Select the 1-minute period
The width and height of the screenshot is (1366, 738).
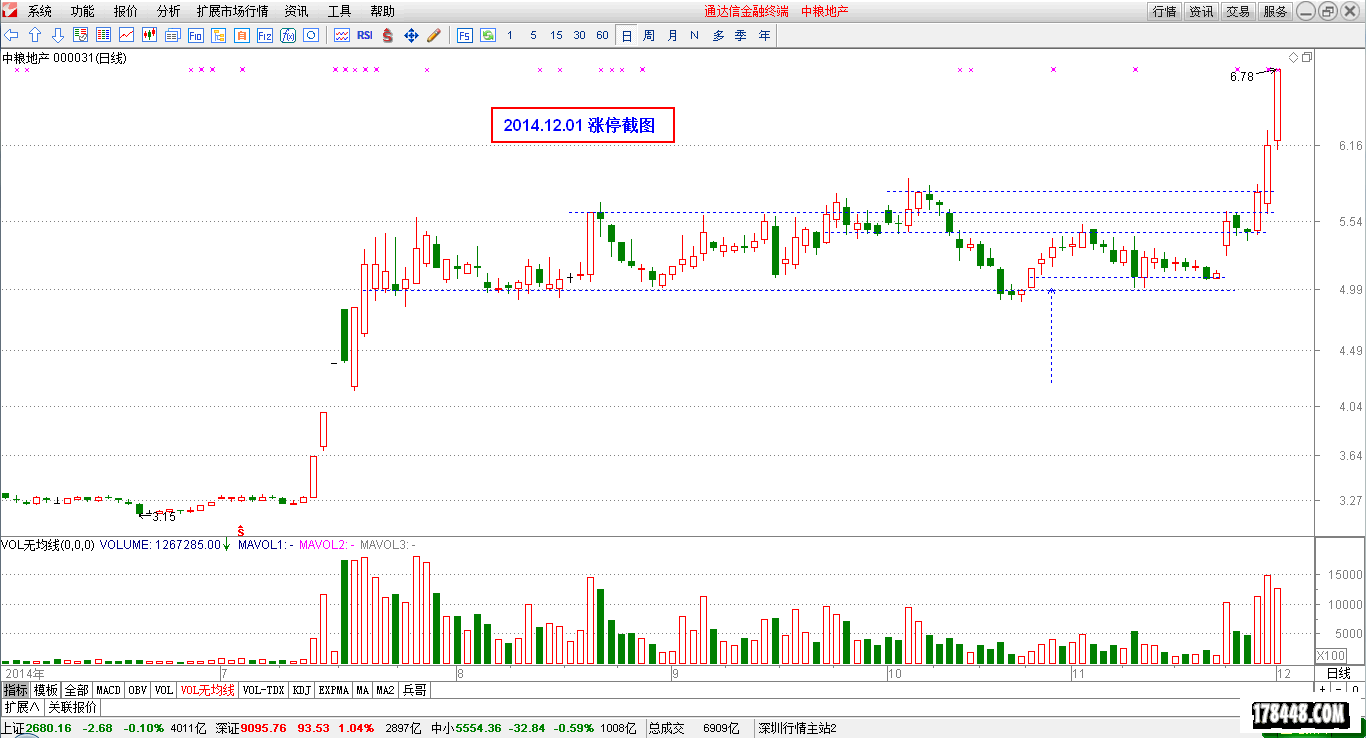(510, 35)
